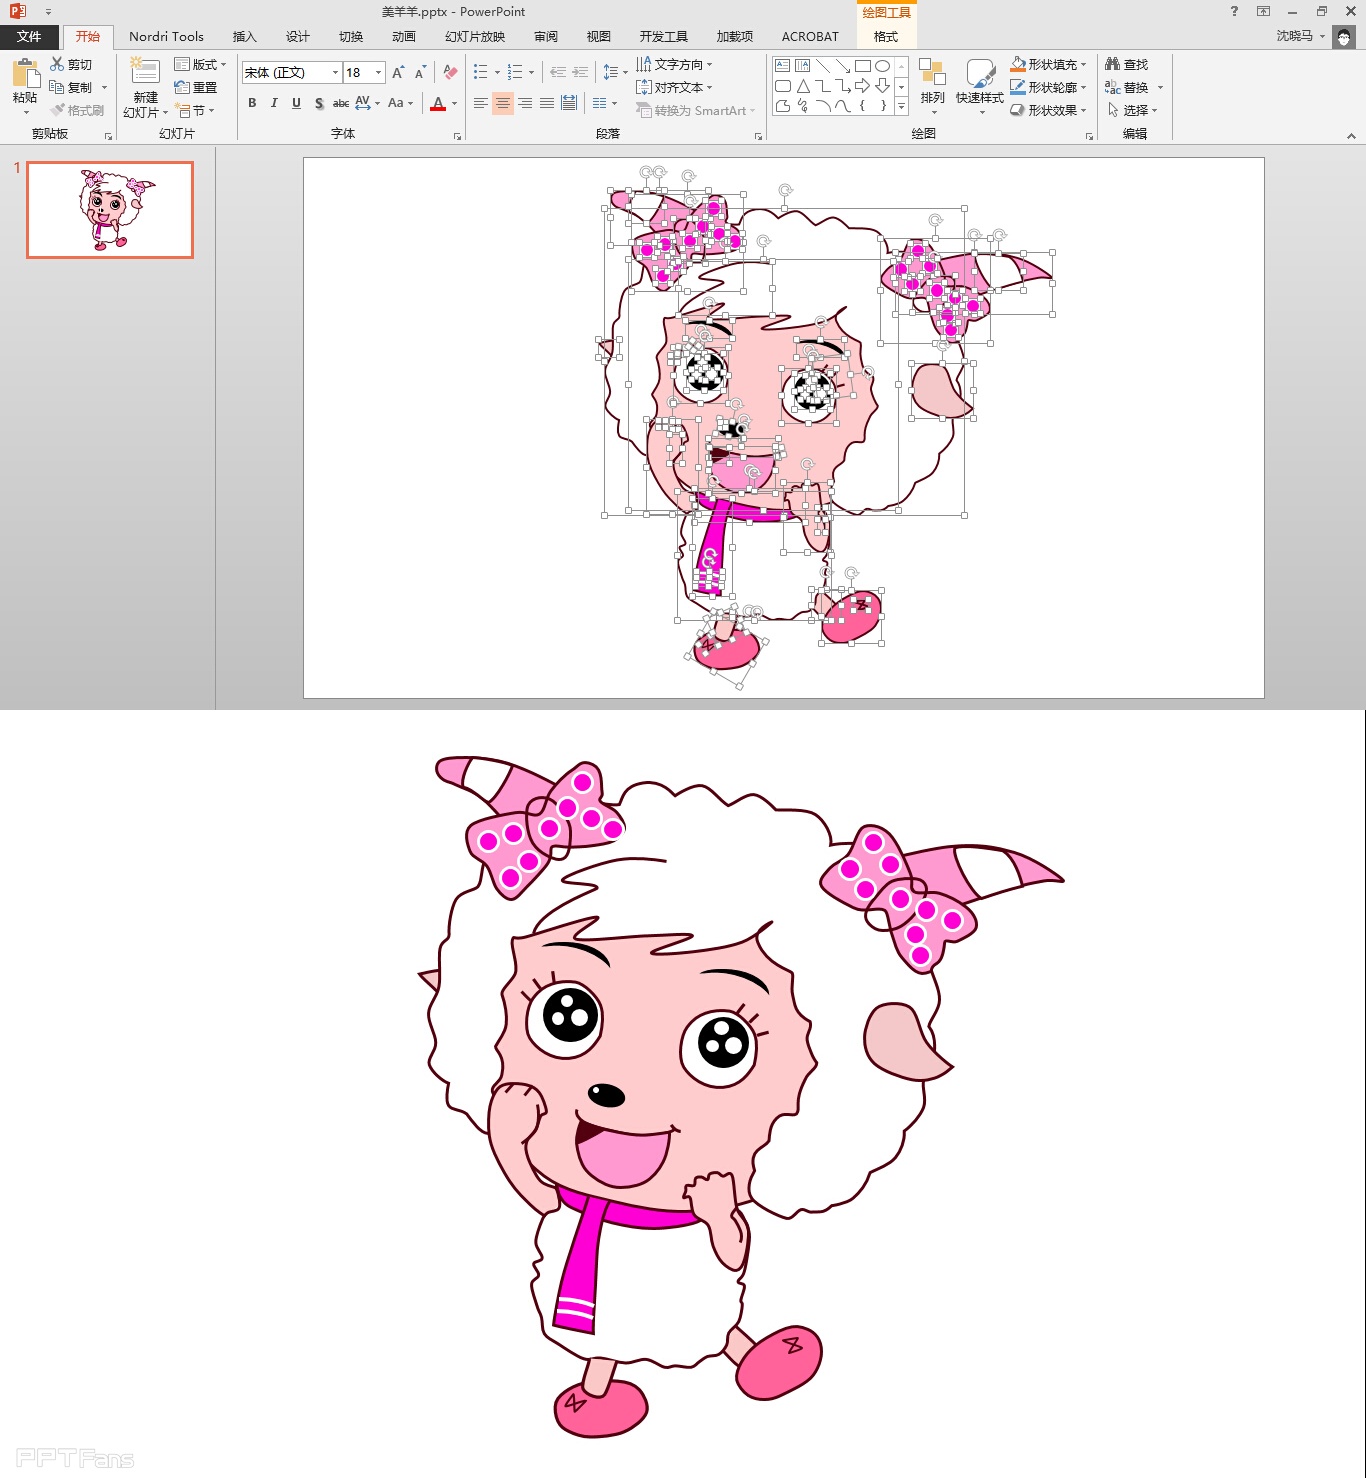Click the Cut (剪切) scissors icon
This screenshot has width=1366, height=1478.
58,64
